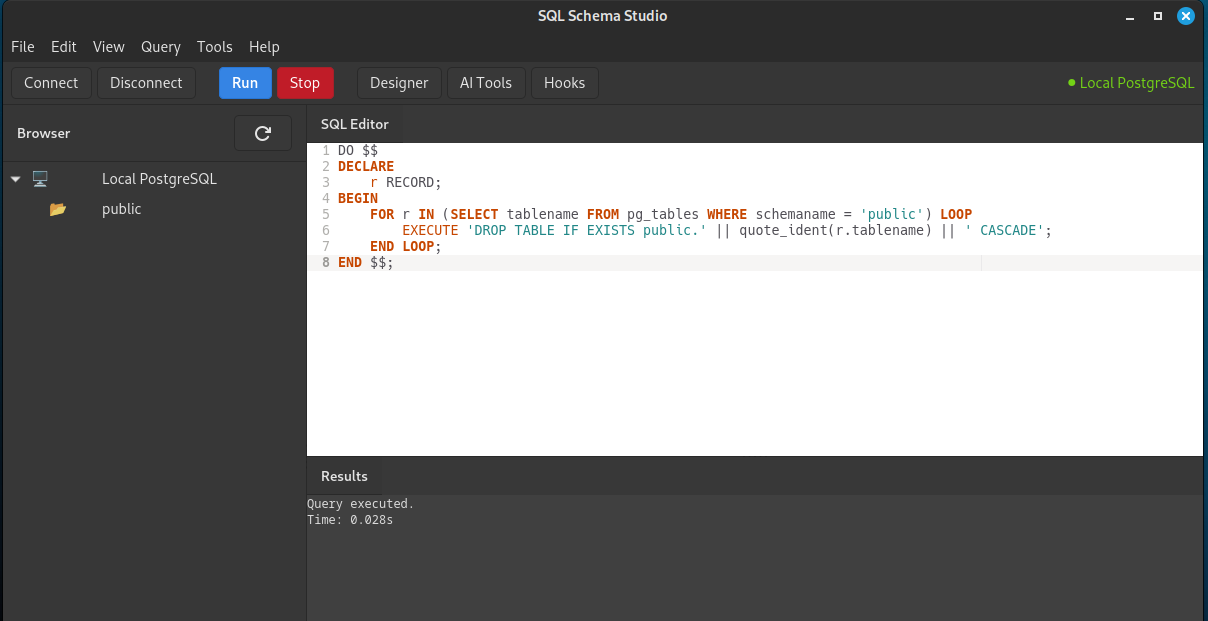The width and height of the screenshot is (1208, 621).
Task: Click the 'DROP TABLE IF EXISTS public.' string
Action: tap(587, 230)
